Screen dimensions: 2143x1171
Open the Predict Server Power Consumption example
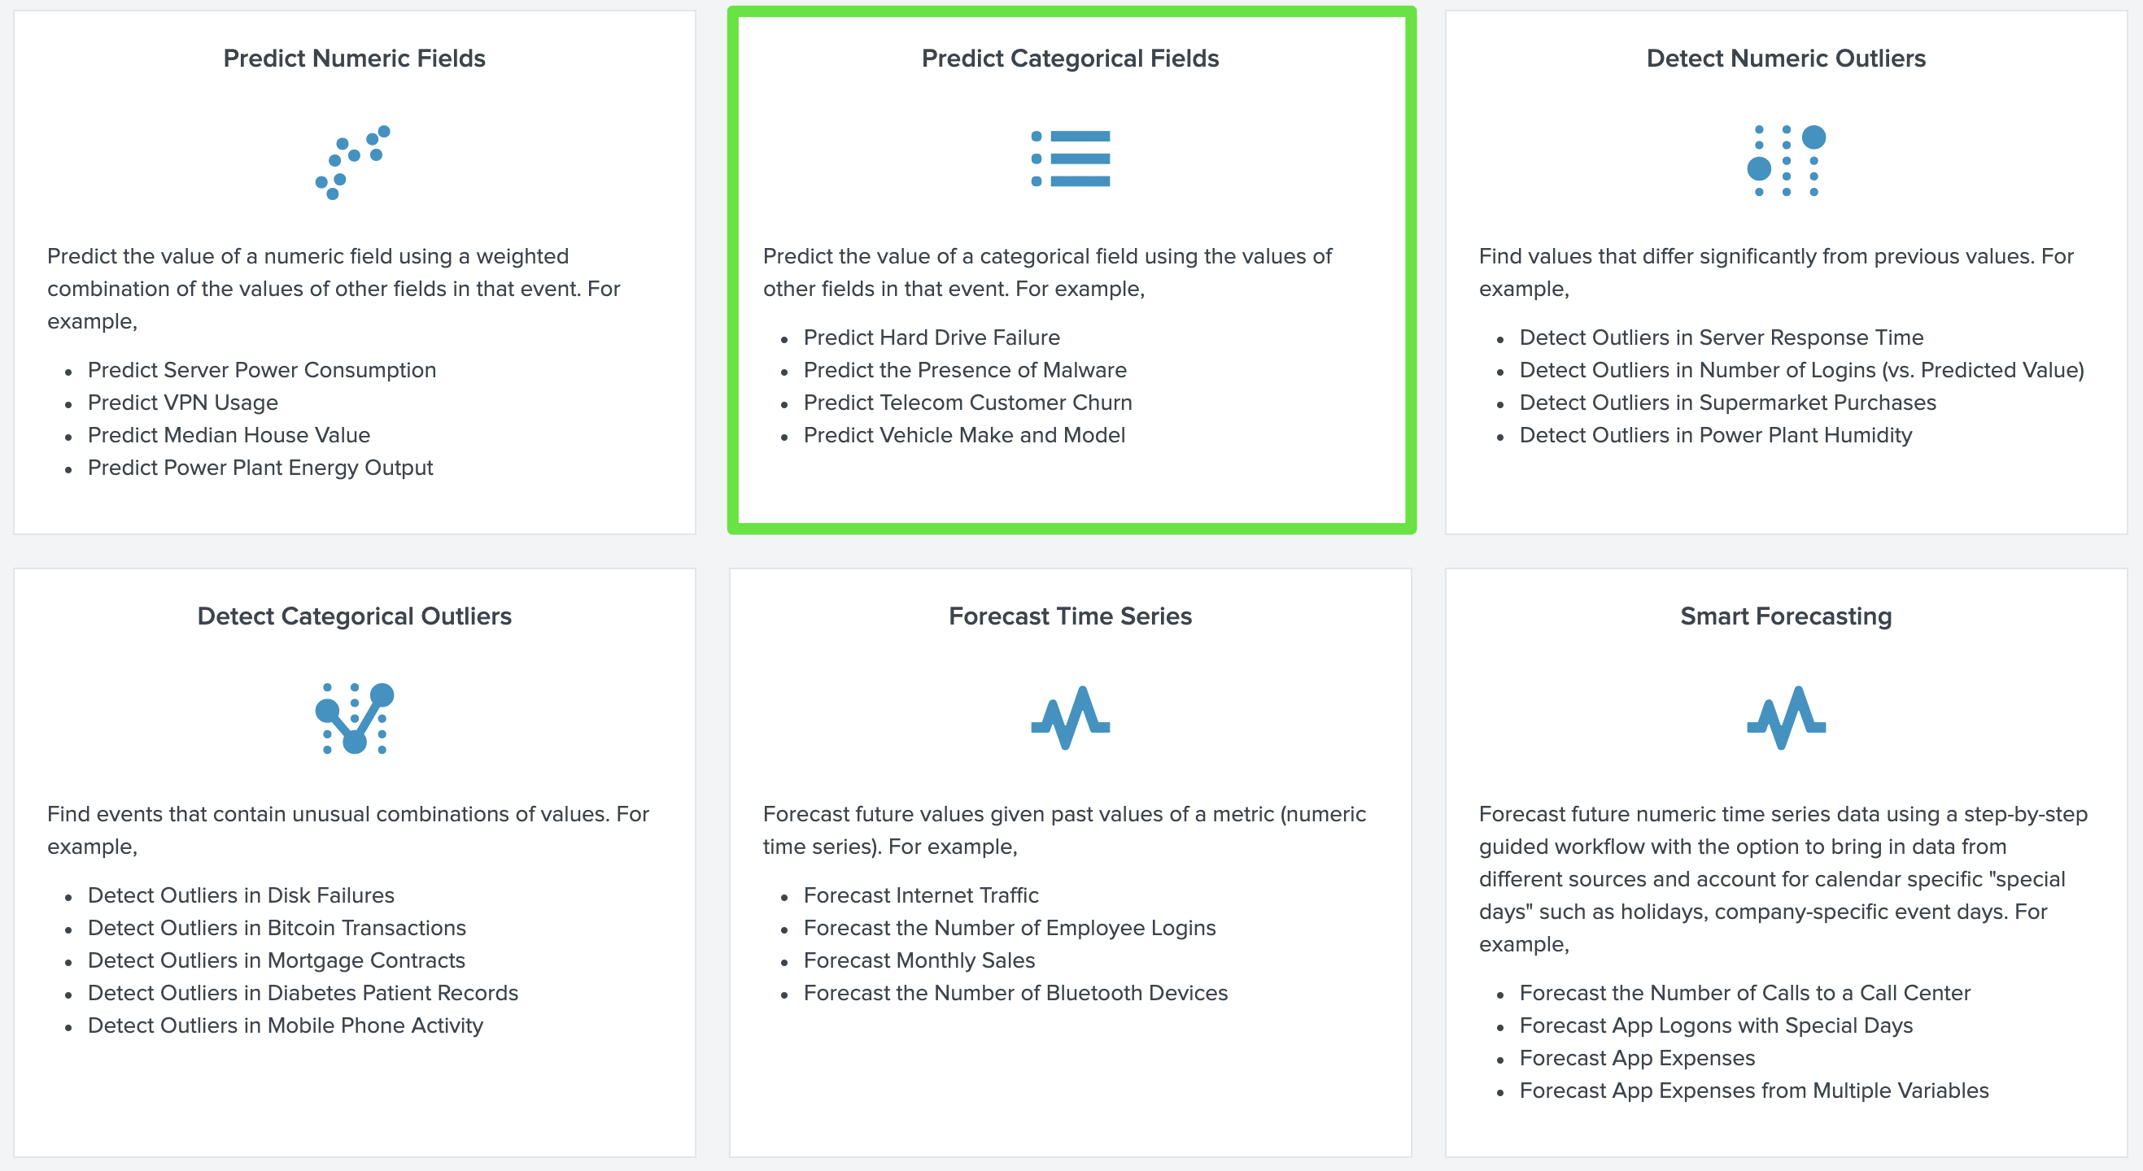[x=261, y=370]
